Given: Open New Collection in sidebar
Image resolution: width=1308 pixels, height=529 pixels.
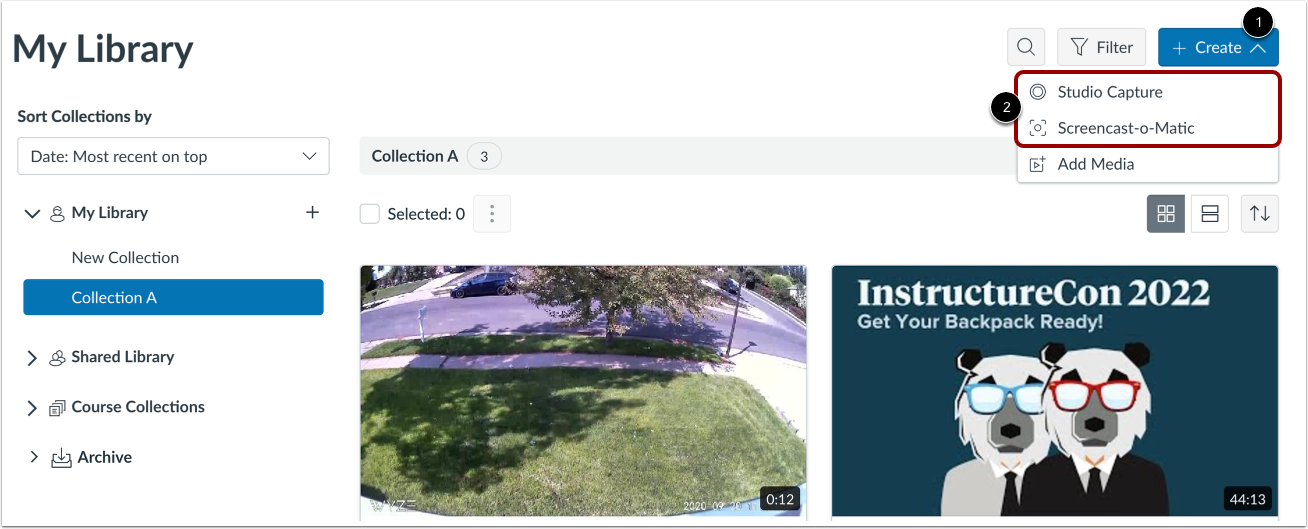Looking at the screenshot, I should coord(125,257).
